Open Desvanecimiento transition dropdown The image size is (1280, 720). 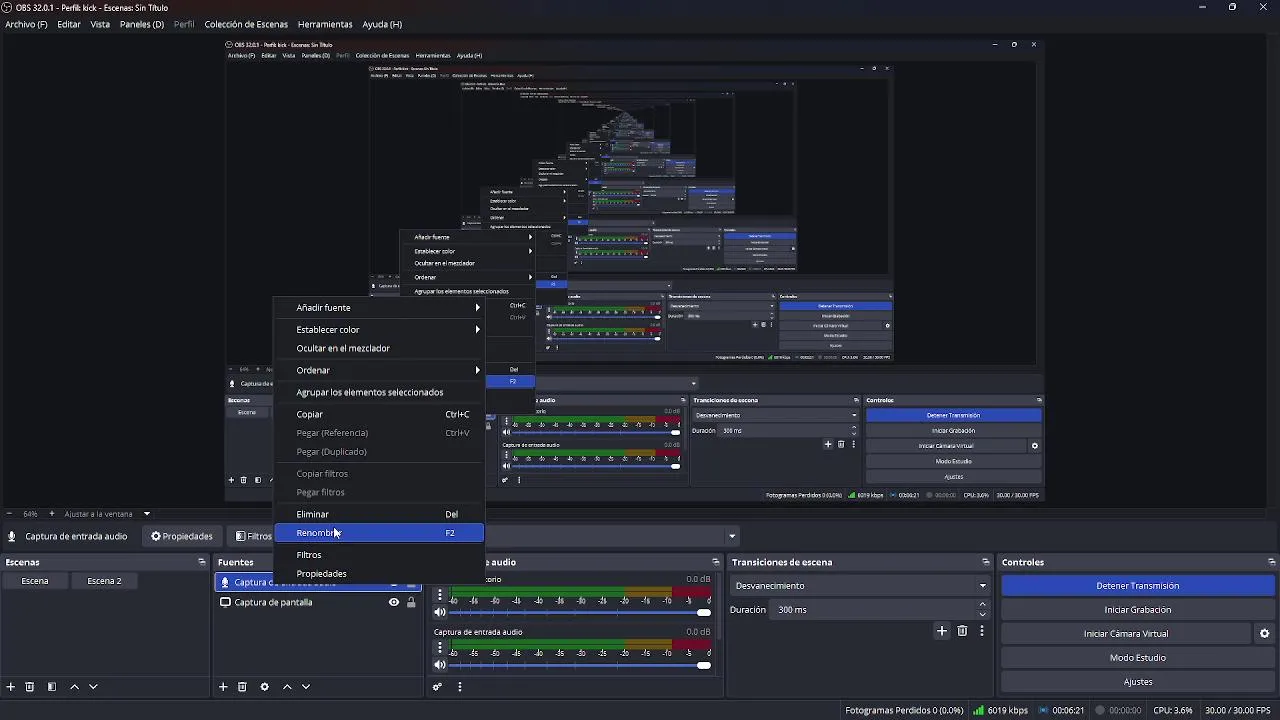pyautogui.click(x=860, y=586)
